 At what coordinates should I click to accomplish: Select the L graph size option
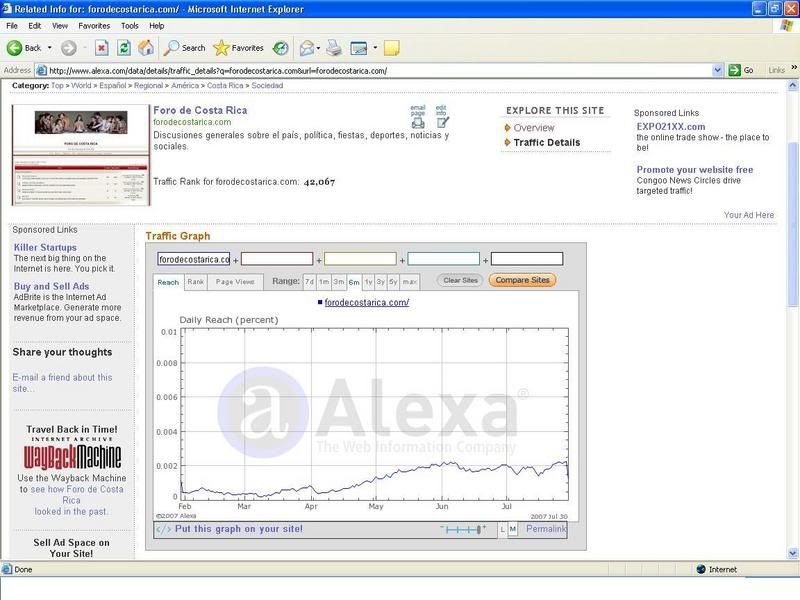(x=503, y=530)
